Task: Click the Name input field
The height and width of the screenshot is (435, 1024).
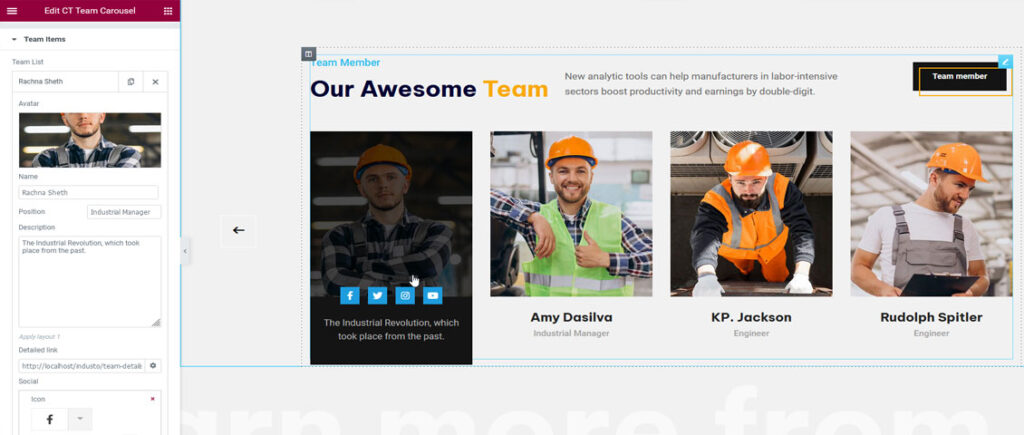Action: [88, 192]
